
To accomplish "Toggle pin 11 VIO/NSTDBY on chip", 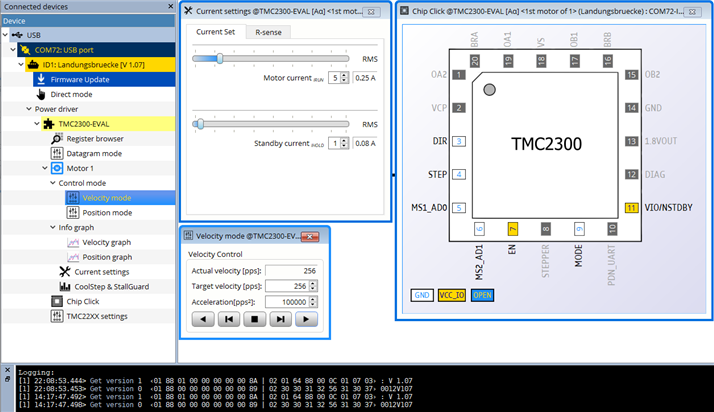I will tap(631, 208).
